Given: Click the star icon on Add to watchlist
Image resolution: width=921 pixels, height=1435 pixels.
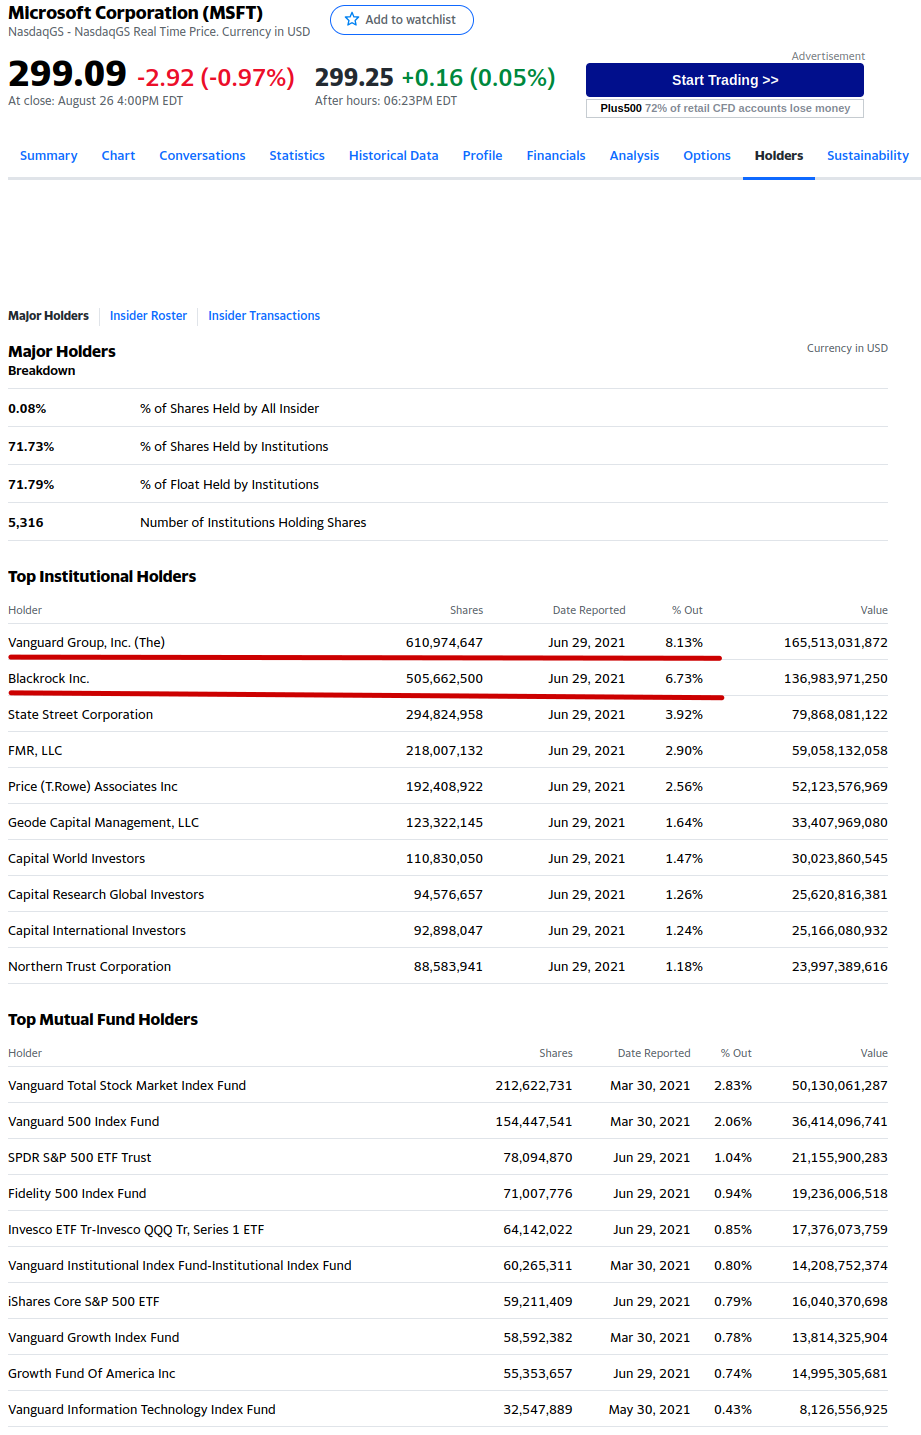Looking at the screenshot, I should point(352,20).
